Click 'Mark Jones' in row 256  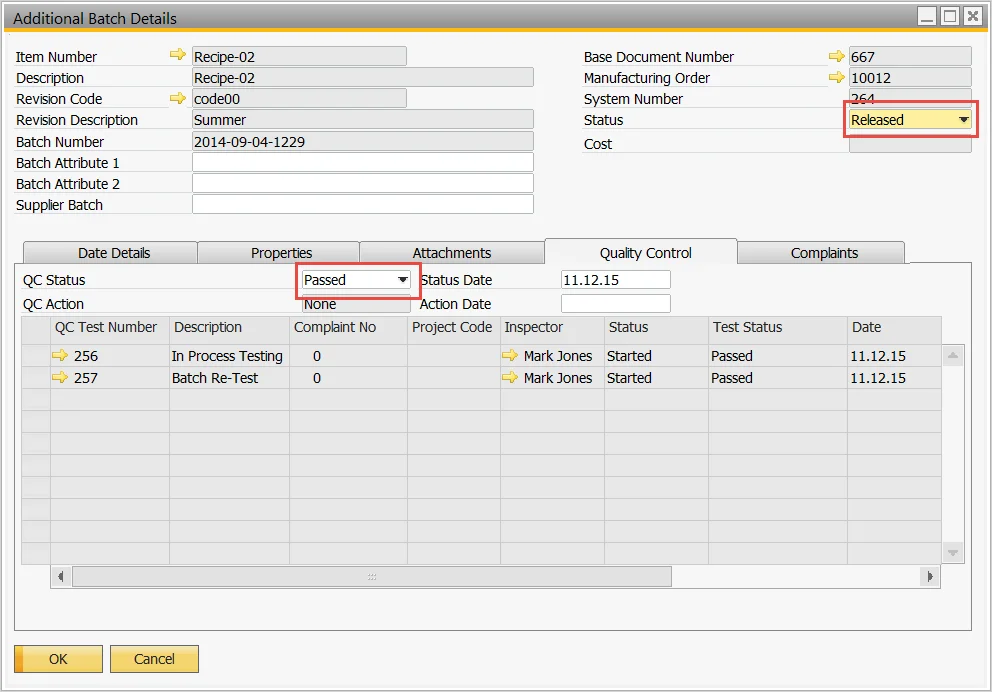(558, 355)
